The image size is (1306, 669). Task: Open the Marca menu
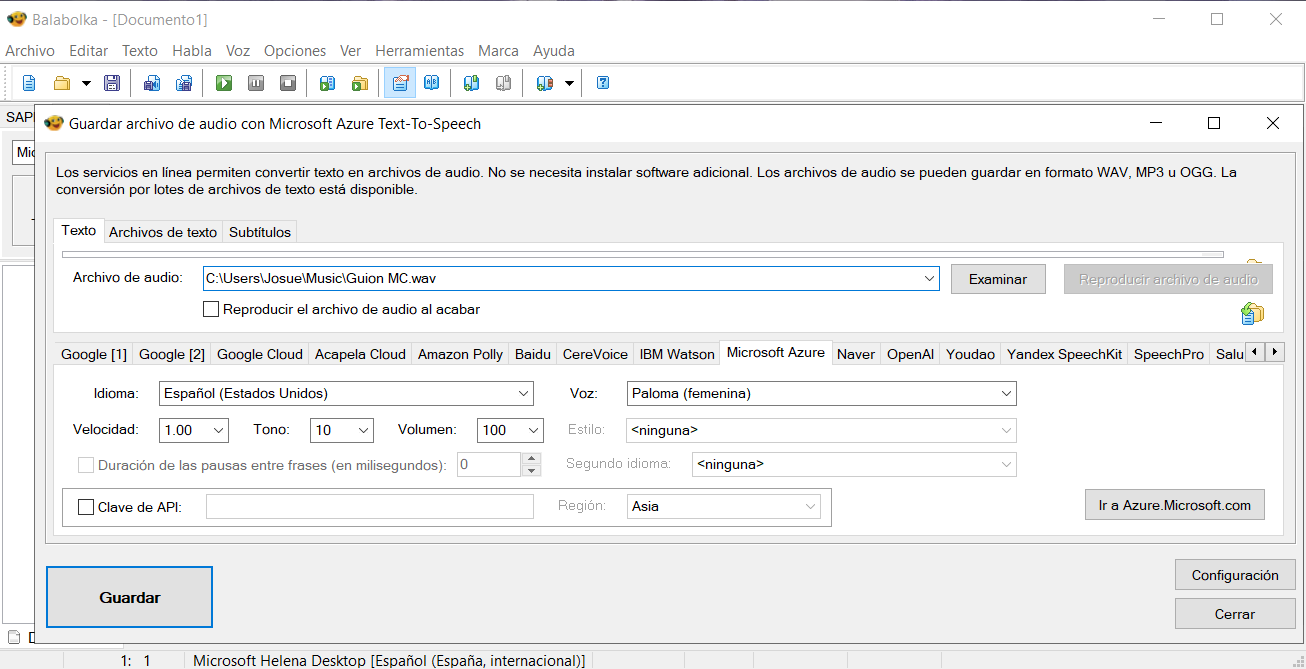point(498,51)
